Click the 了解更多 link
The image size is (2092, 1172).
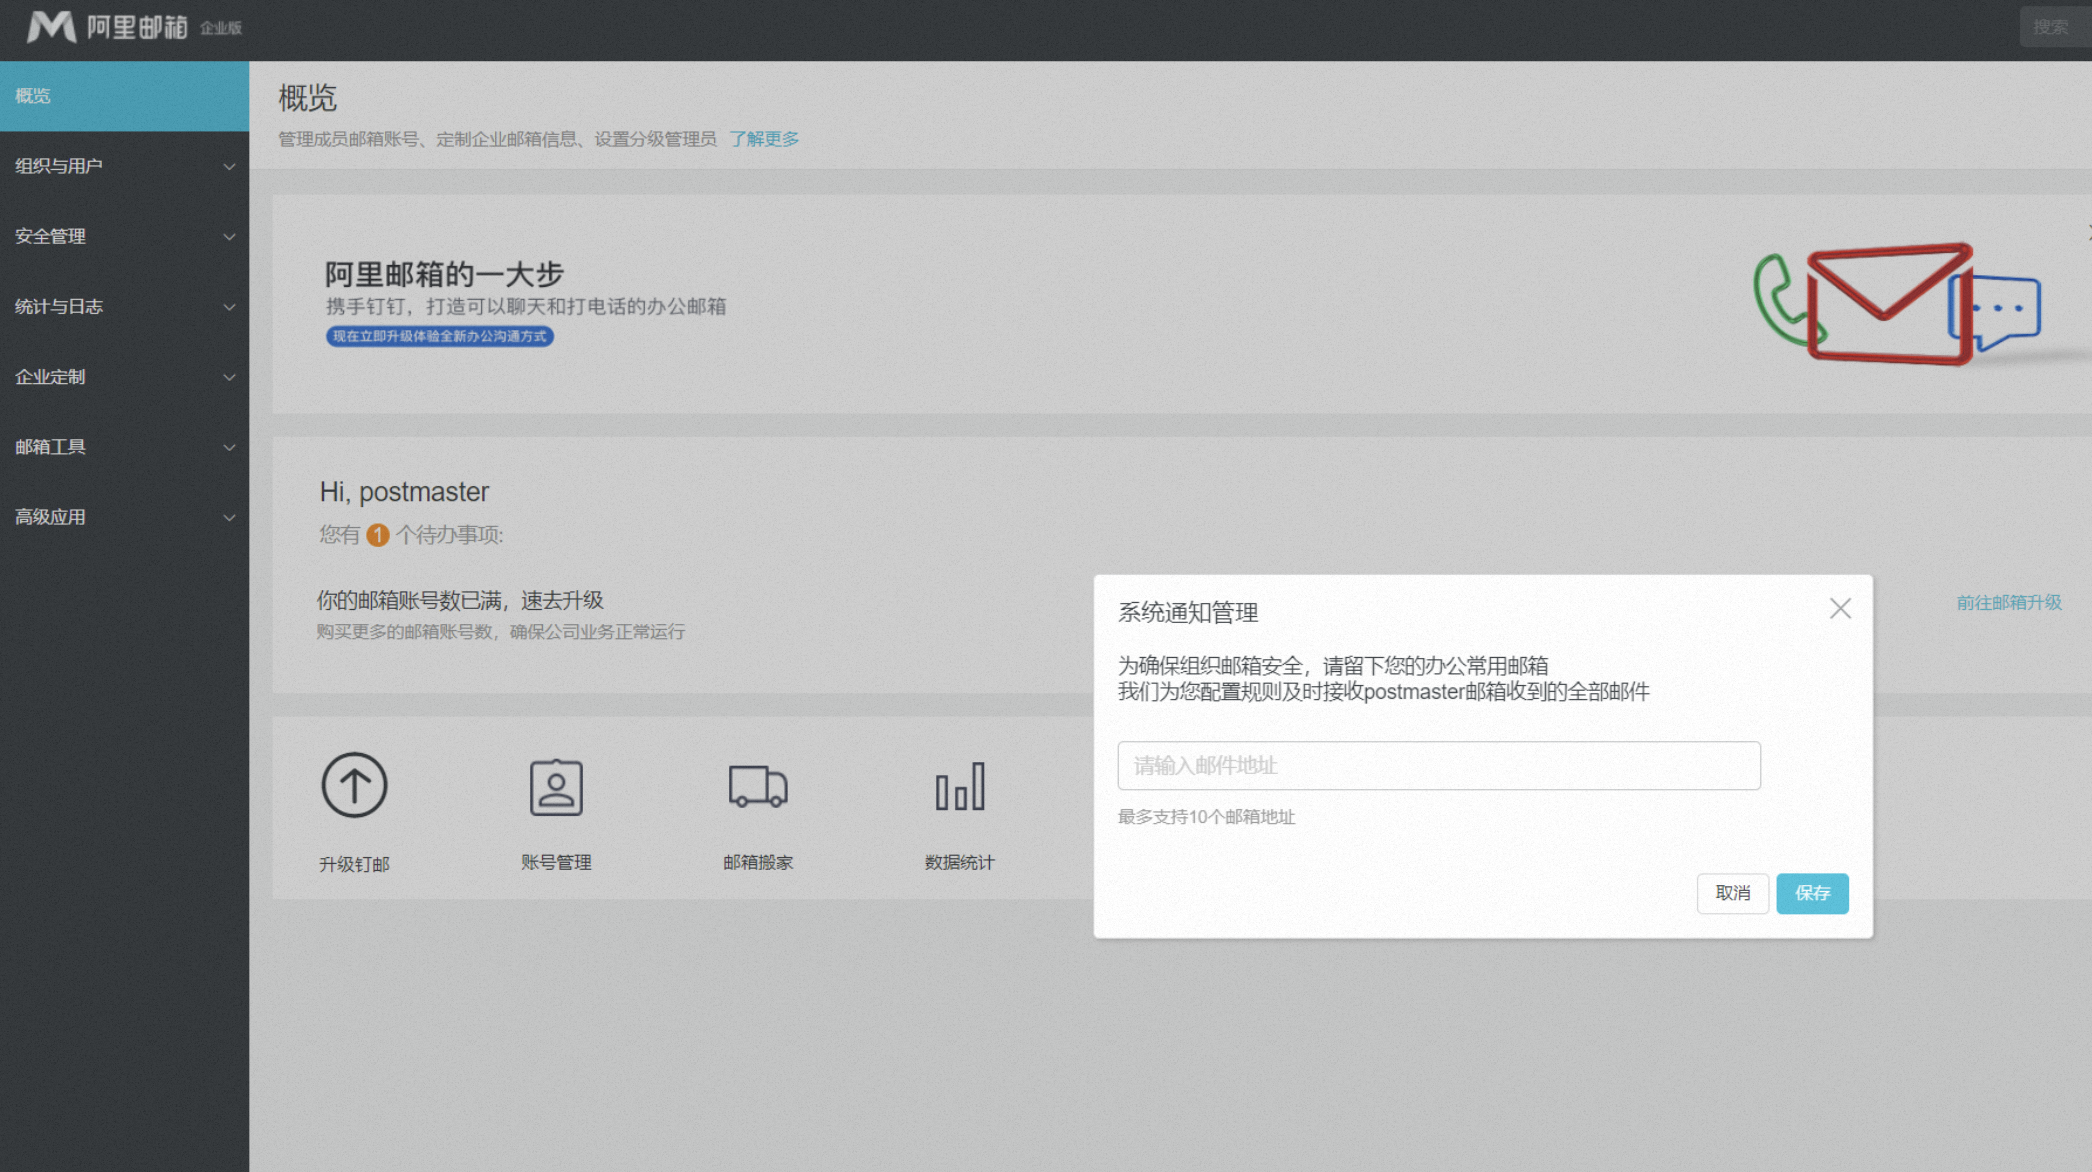pos(764,139)
